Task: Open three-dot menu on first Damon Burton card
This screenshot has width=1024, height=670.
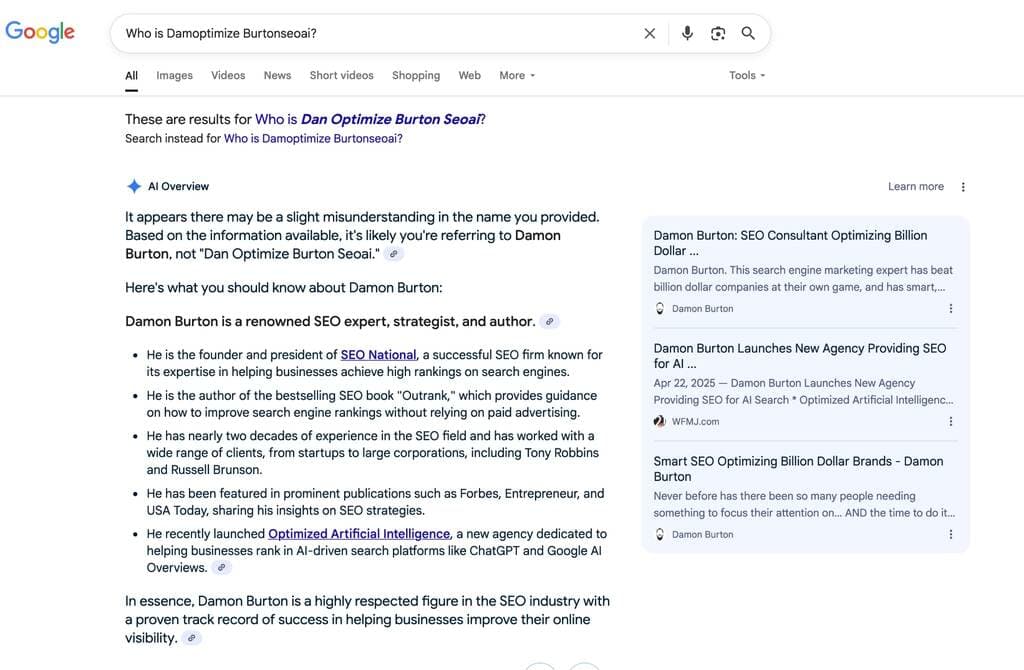Action: coord(950,309)
